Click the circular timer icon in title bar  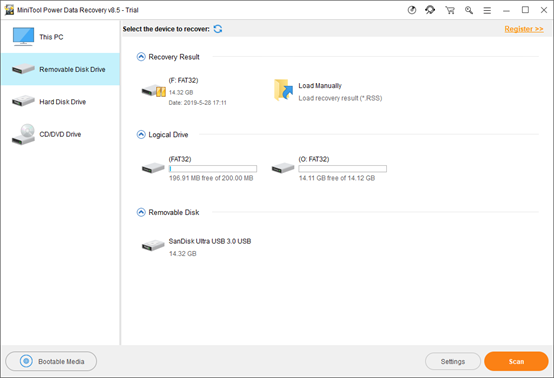tap(412, 10)
